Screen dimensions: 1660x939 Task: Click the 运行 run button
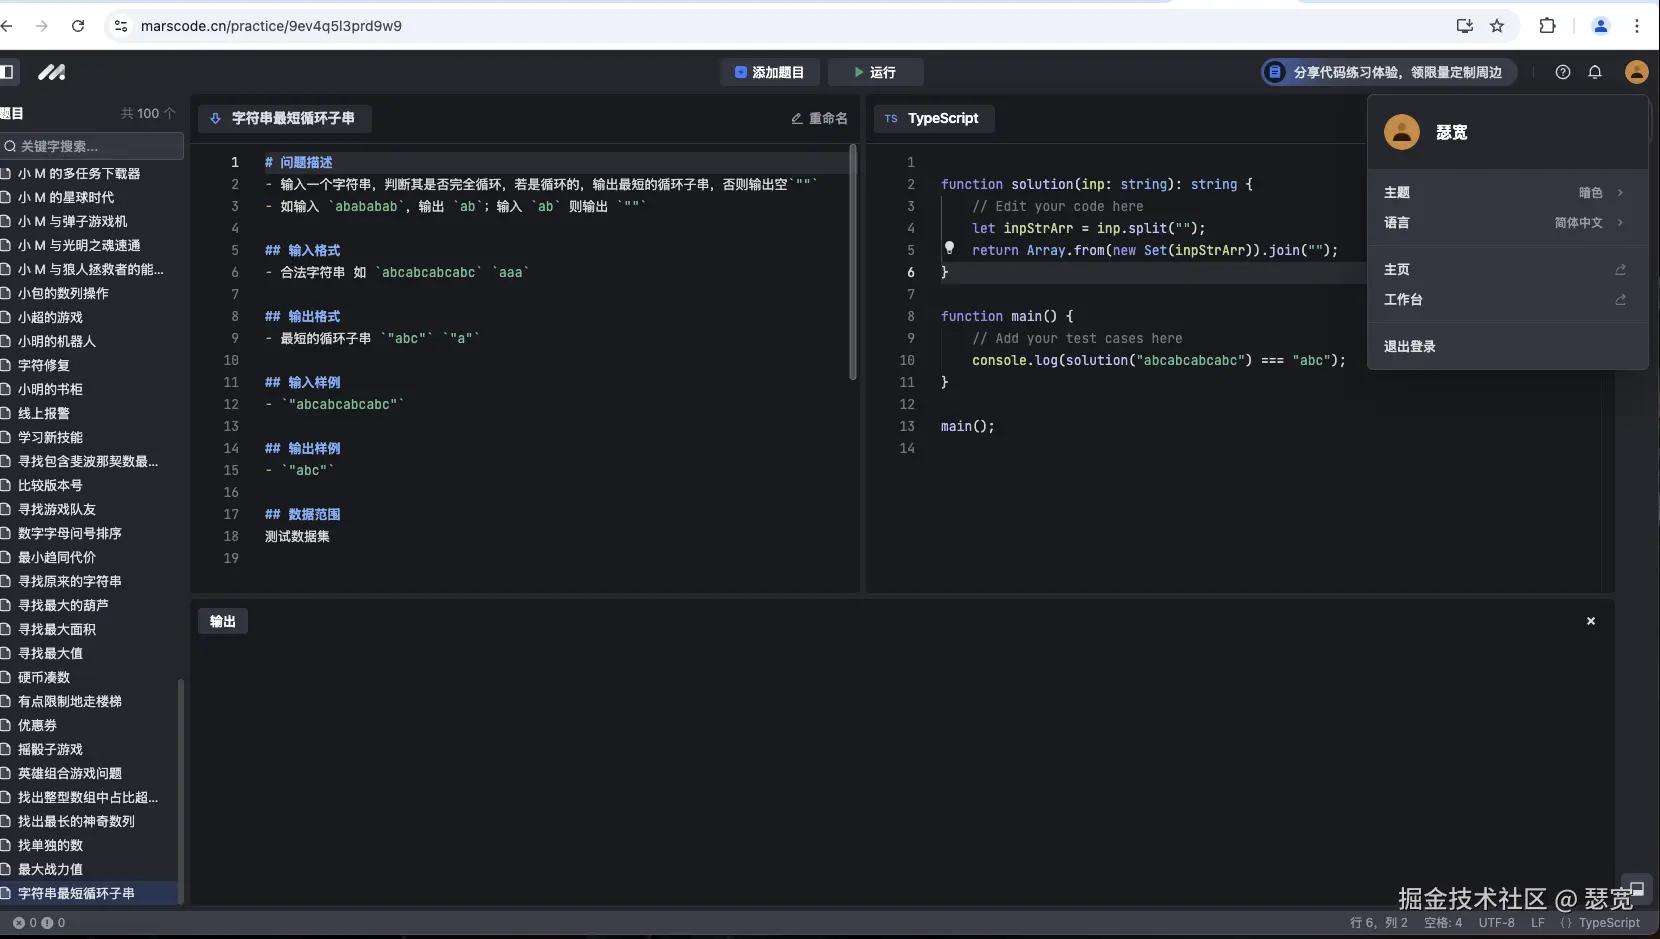[876, 72]
